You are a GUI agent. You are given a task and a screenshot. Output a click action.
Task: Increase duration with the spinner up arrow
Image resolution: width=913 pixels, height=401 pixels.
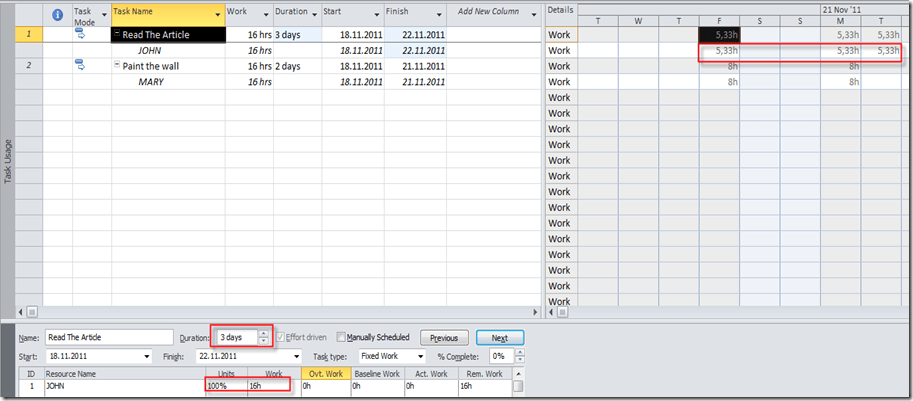pos(264,333)
